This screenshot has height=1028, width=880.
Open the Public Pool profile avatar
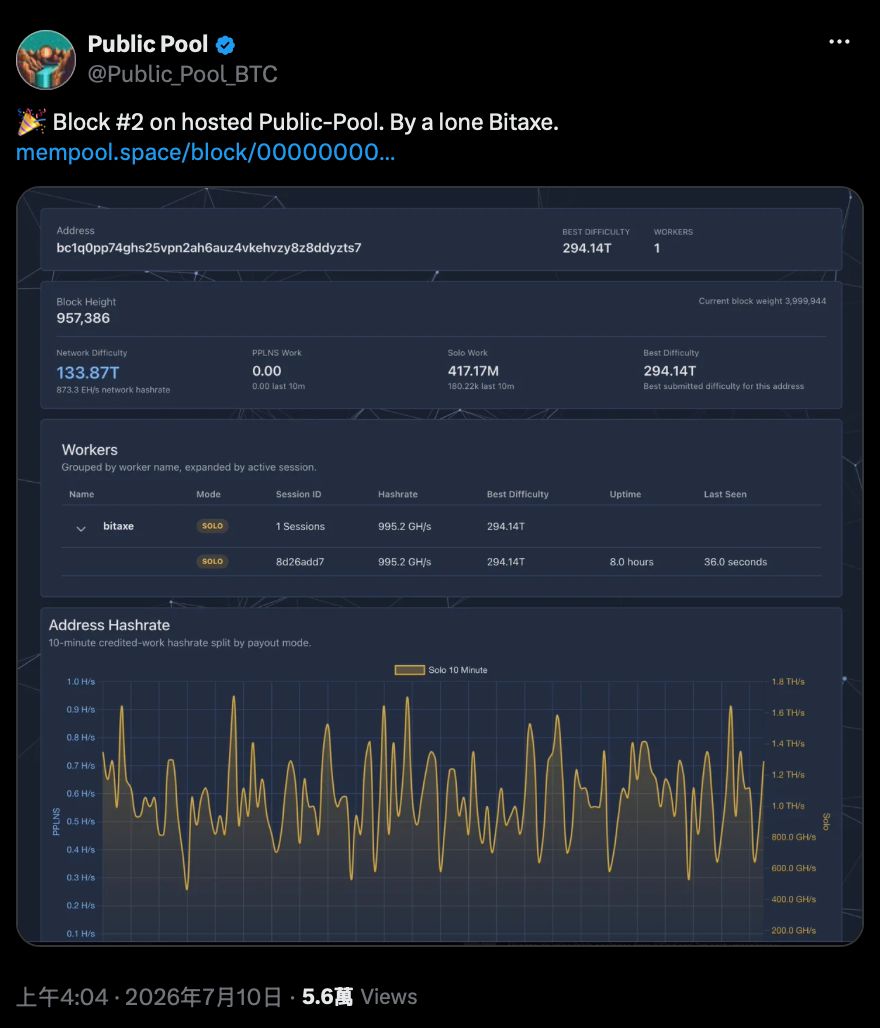46,60
